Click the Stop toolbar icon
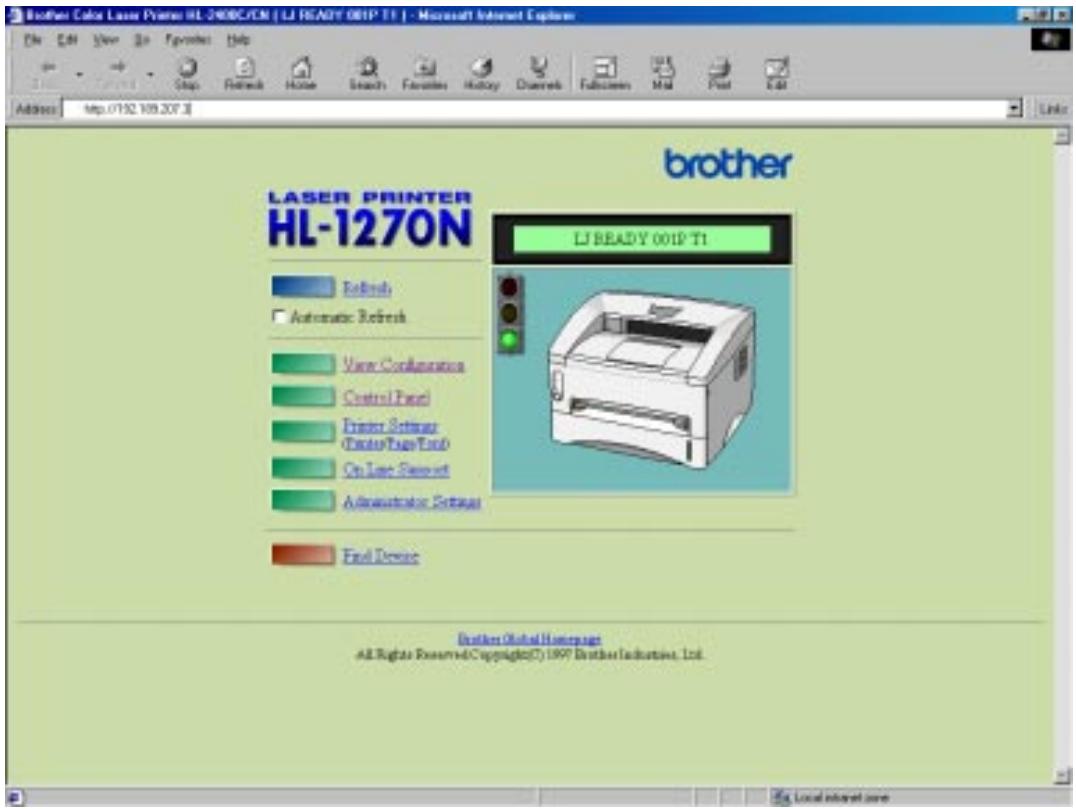 187,73
